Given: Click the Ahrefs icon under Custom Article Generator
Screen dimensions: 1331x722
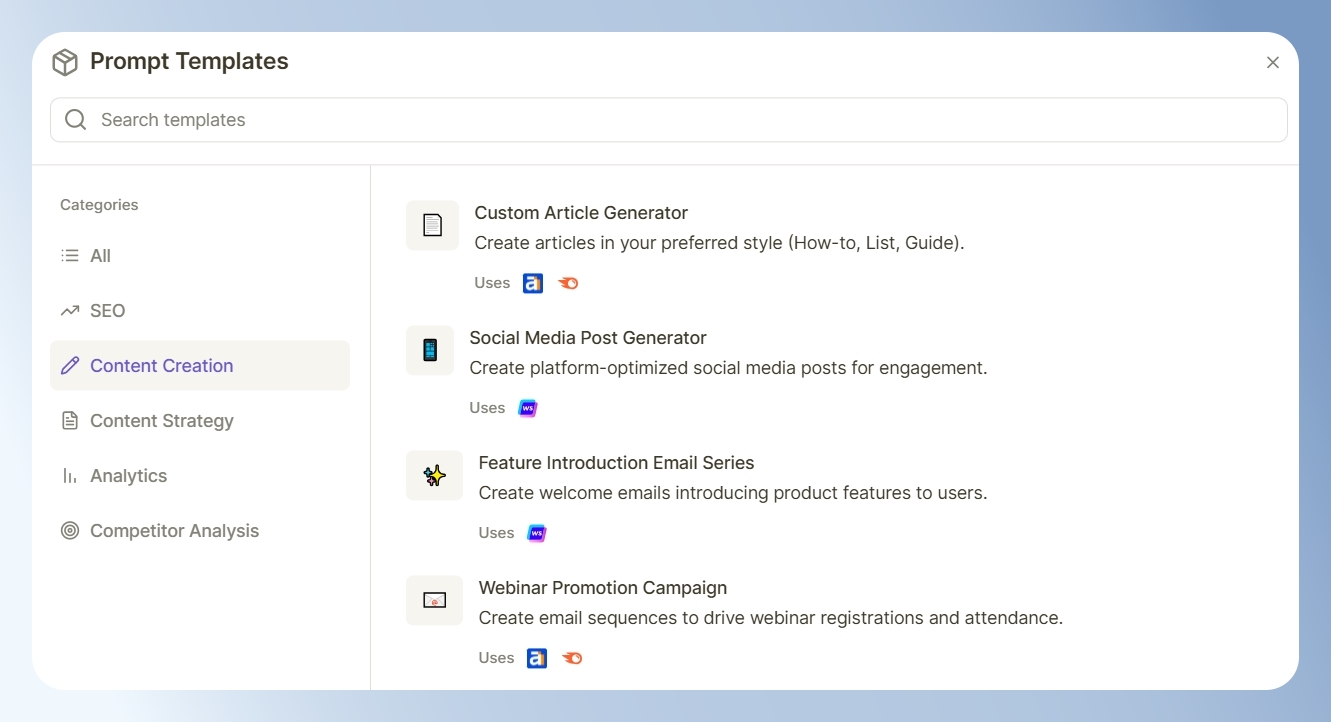Looking at the screenshot, I should pos(533,283).
